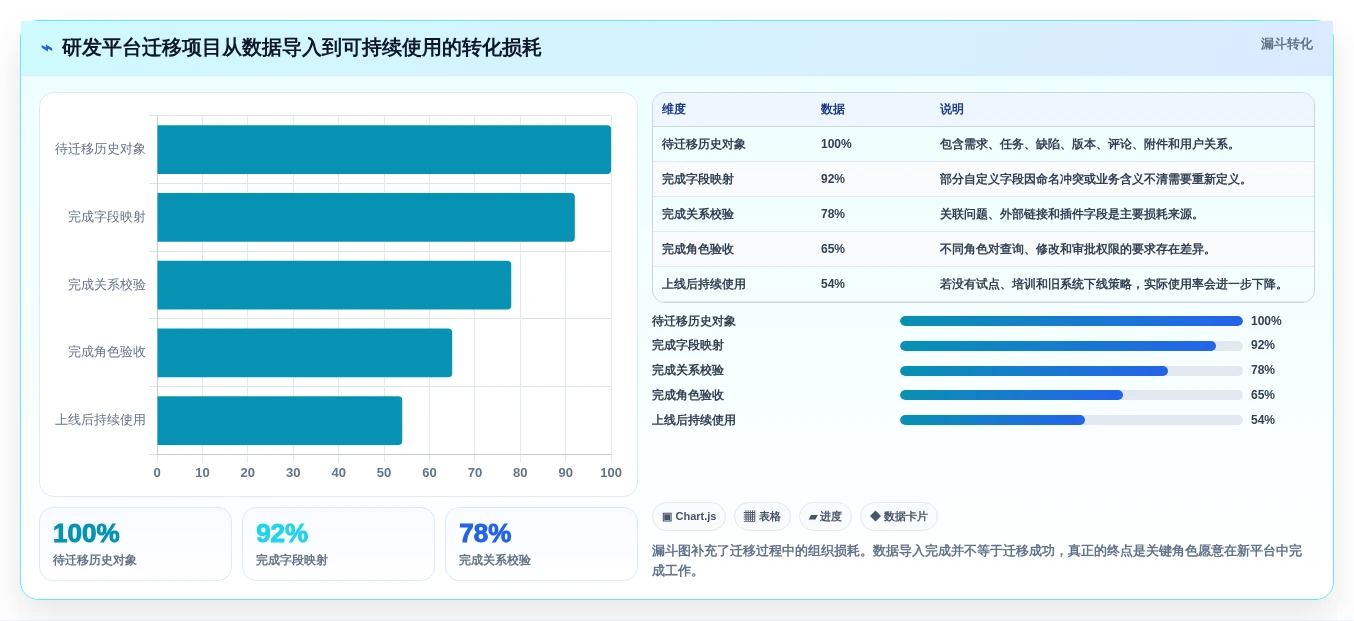This screenshot has width=1354, height=621.
Task: Click the Chart.js tag chip
Action: pos(689,517)
